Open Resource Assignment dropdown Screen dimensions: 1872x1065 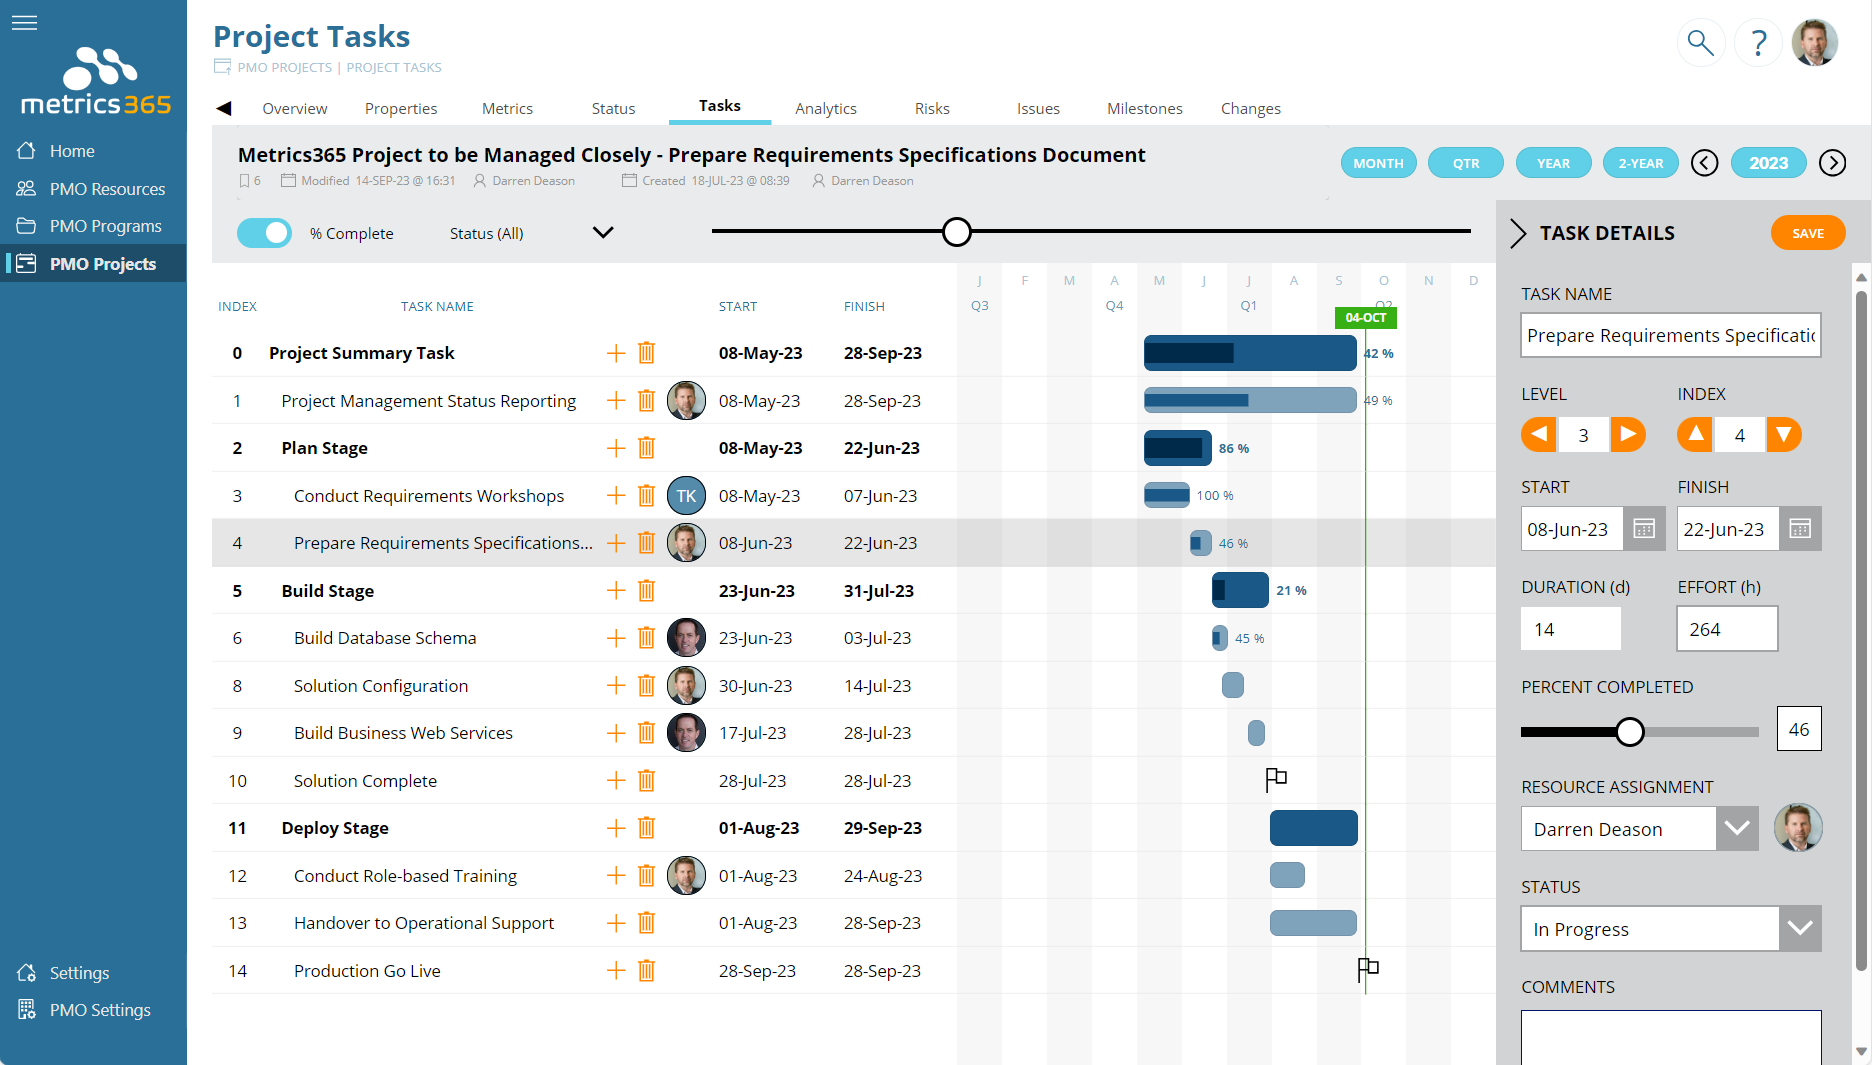coord(1737,829)
